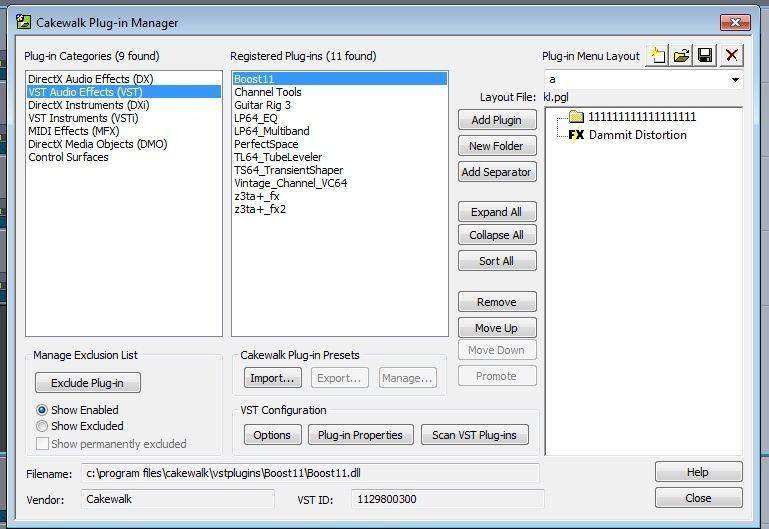
Task: Click the Add Separator button
Action: (497, 172)
